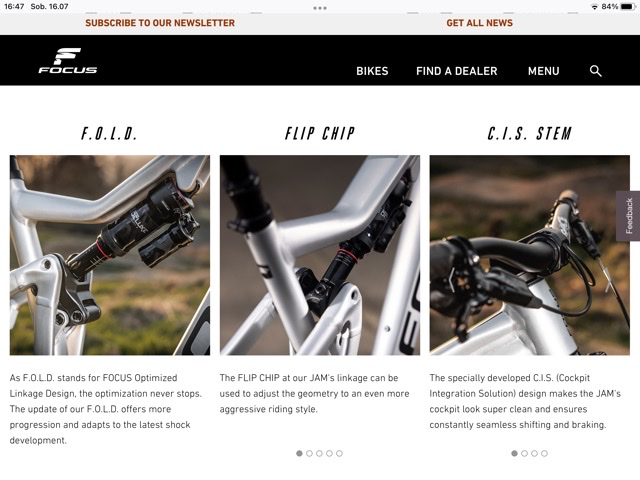Viewport: 640px width, 480px height.
Task: Open the Feedback side tab
Action: pos(629,216)
